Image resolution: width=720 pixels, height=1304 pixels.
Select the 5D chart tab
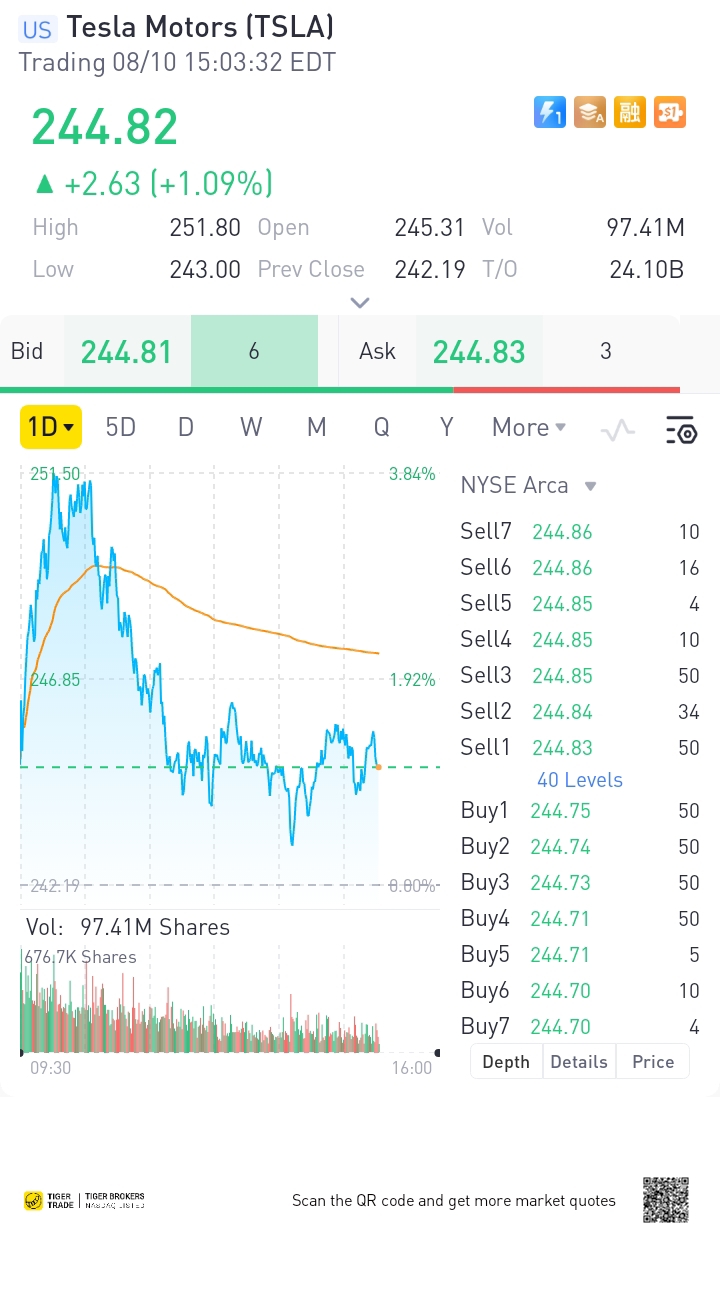tap(120, 428)
